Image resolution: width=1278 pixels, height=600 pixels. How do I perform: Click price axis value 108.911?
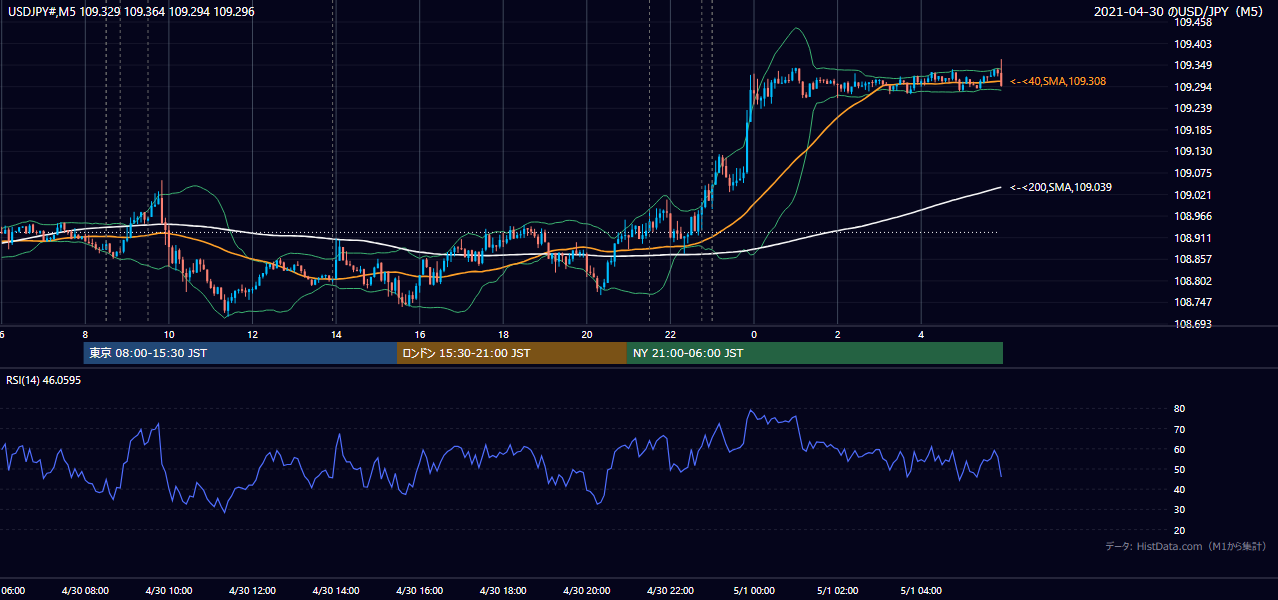click(1192, 238)
